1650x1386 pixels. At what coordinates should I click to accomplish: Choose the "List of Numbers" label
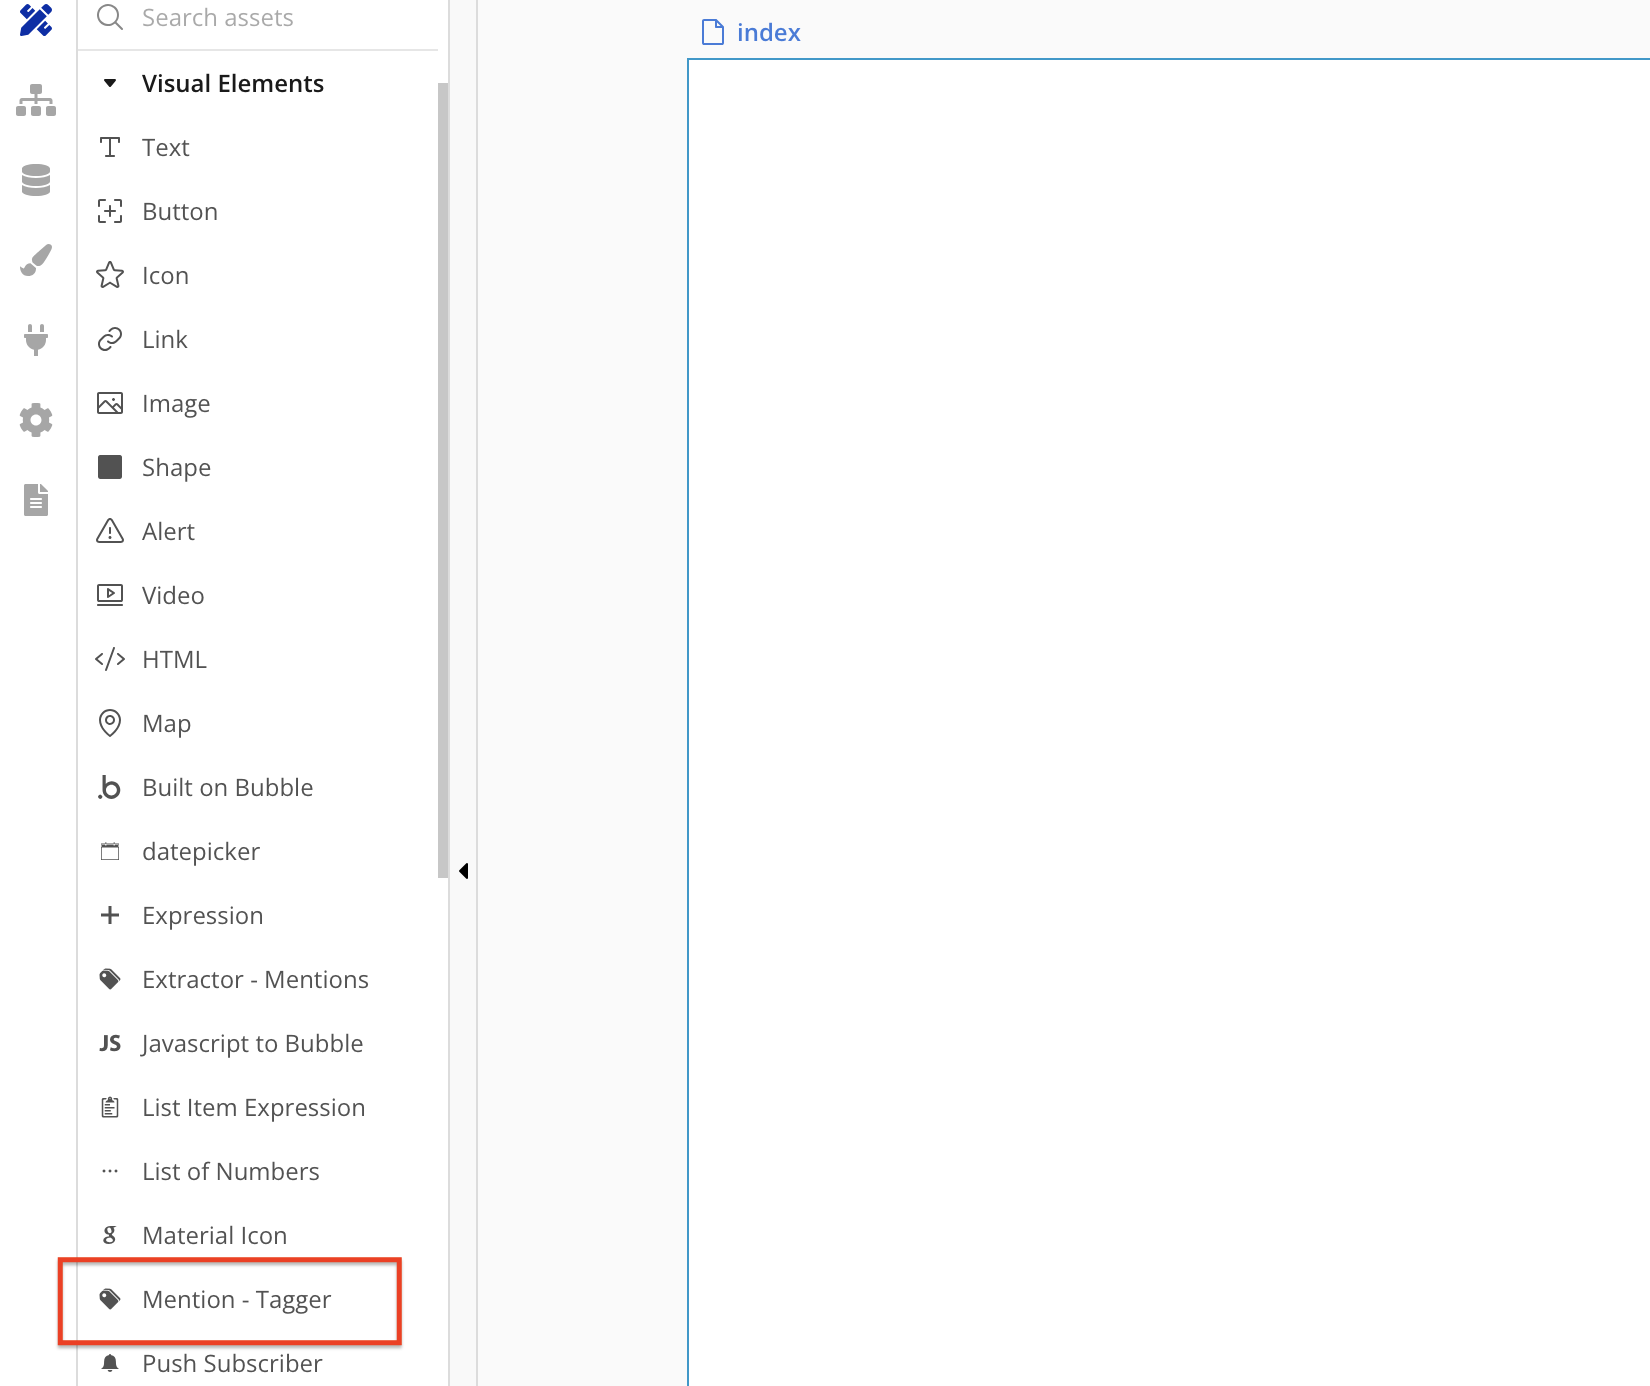click(231, 1171)
